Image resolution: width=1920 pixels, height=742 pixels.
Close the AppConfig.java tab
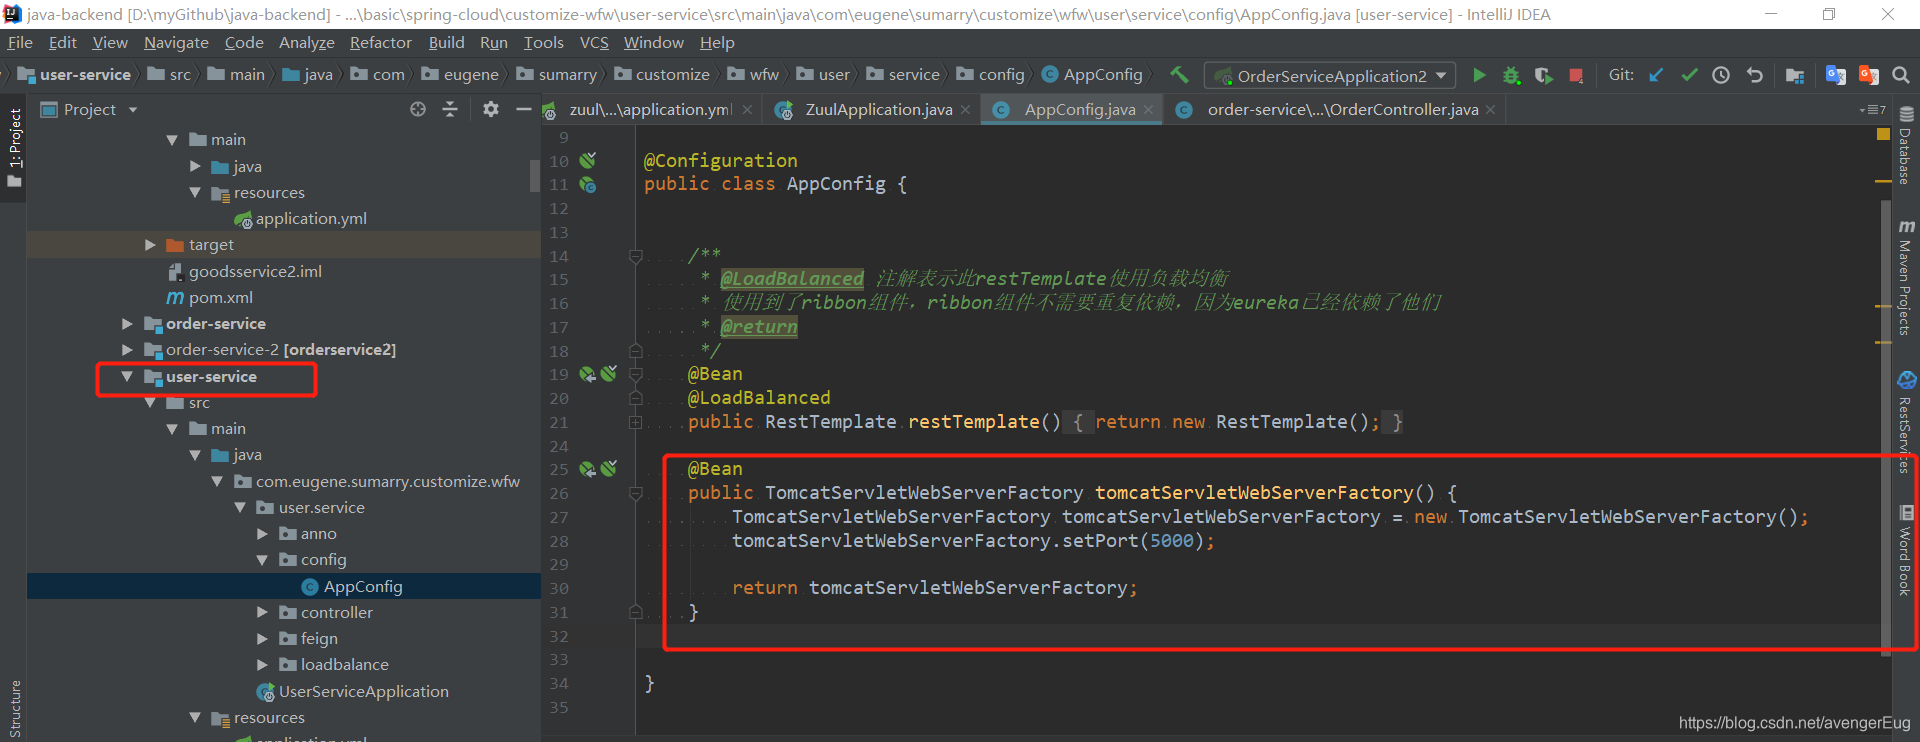click(1148, 109)
